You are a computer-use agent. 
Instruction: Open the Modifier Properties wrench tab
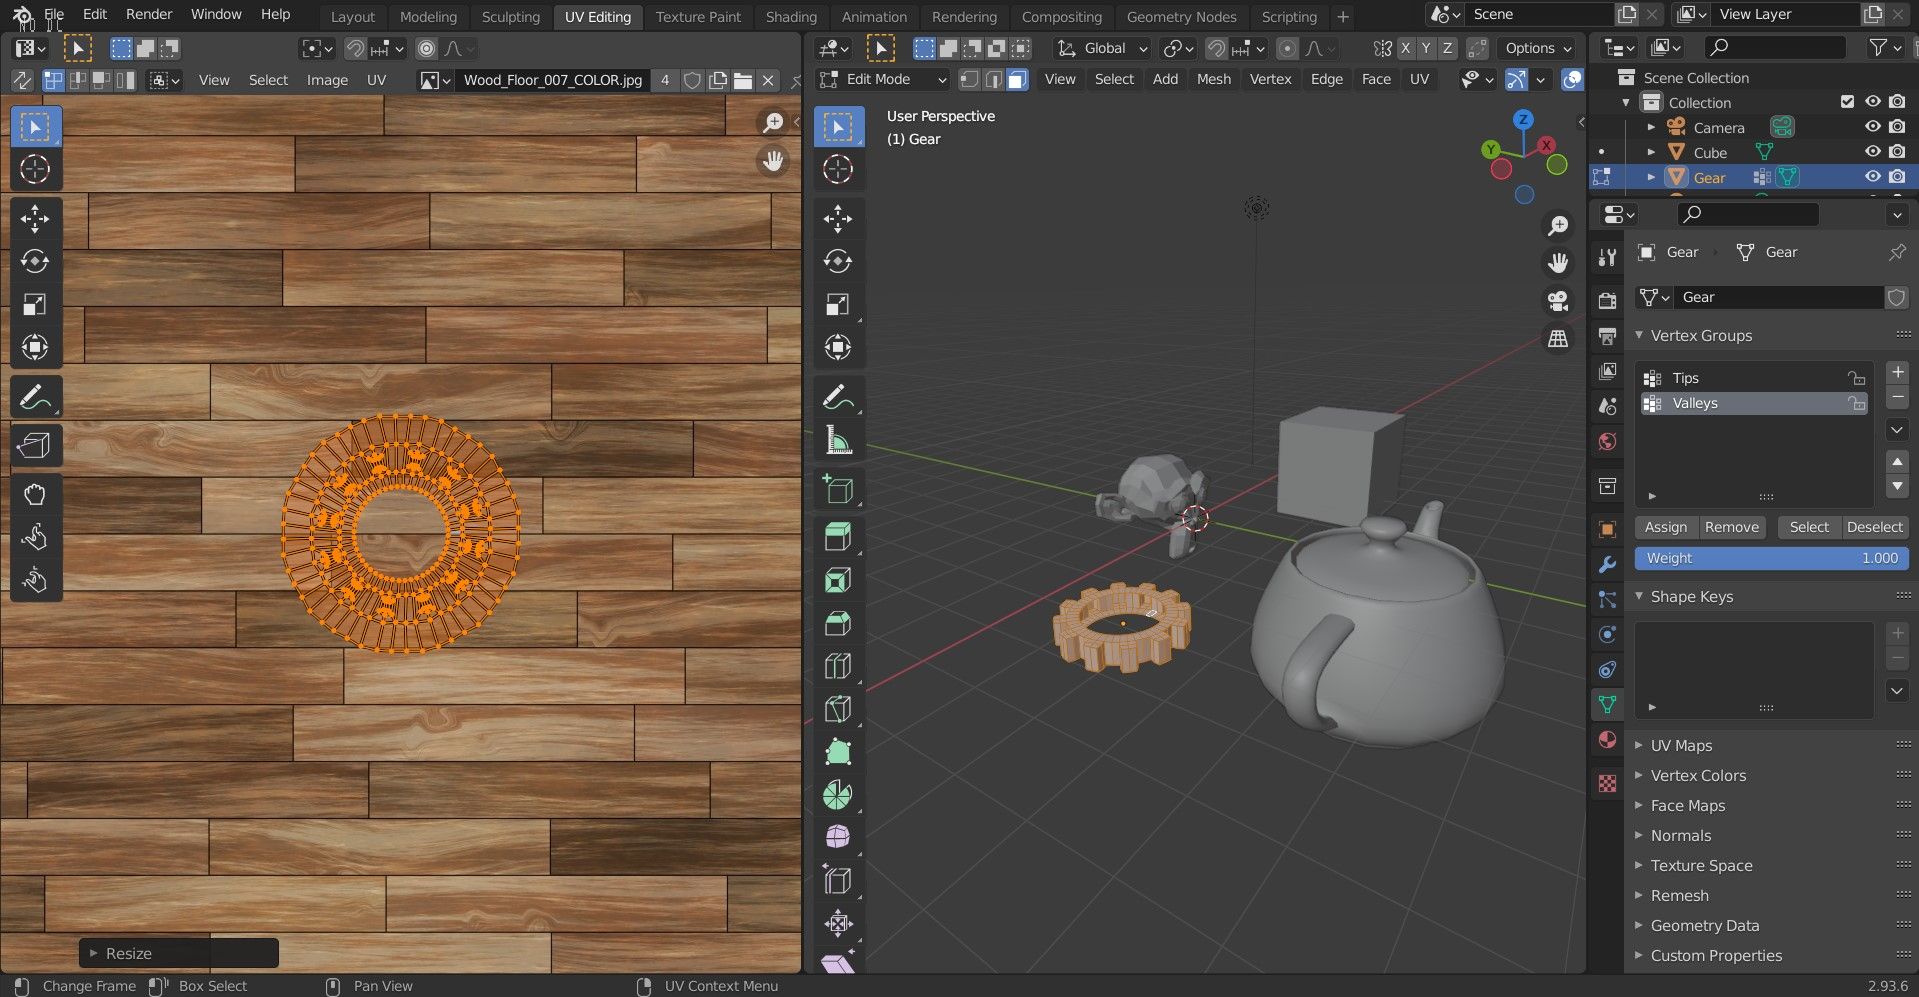(x=1607, y=565)
